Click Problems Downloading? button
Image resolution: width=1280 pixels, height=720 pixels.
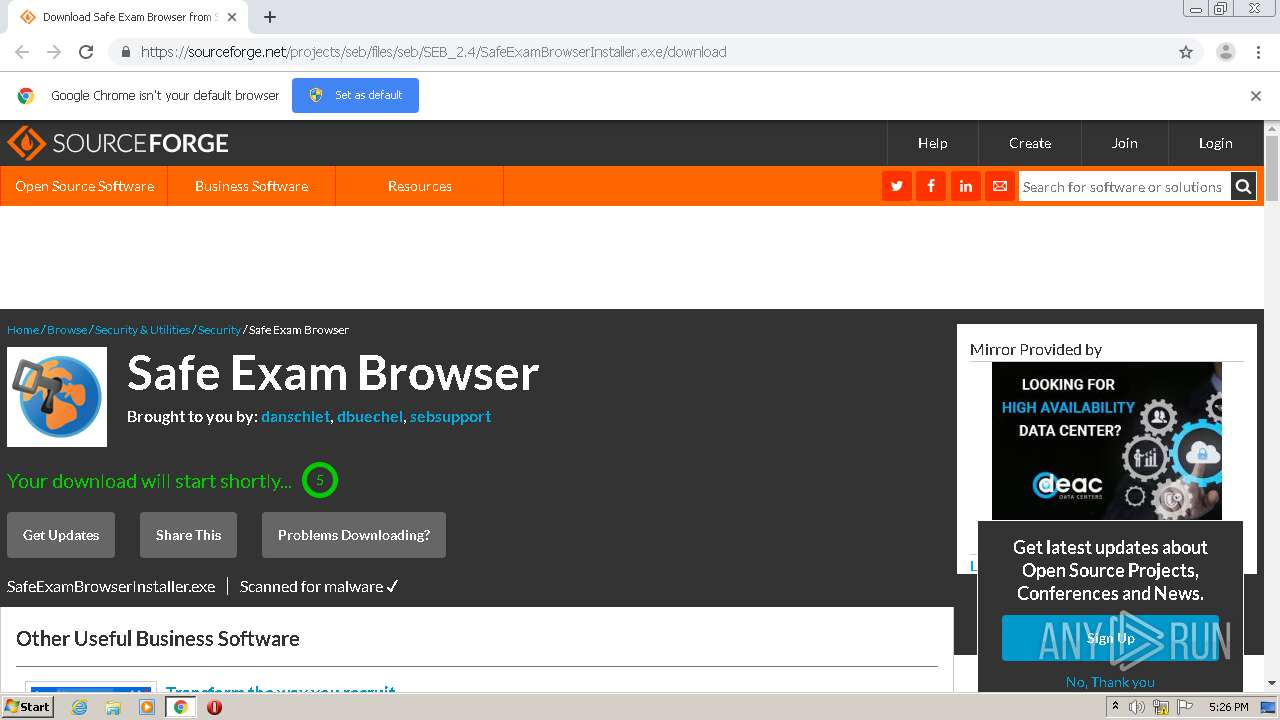click(x=354, y=535)
